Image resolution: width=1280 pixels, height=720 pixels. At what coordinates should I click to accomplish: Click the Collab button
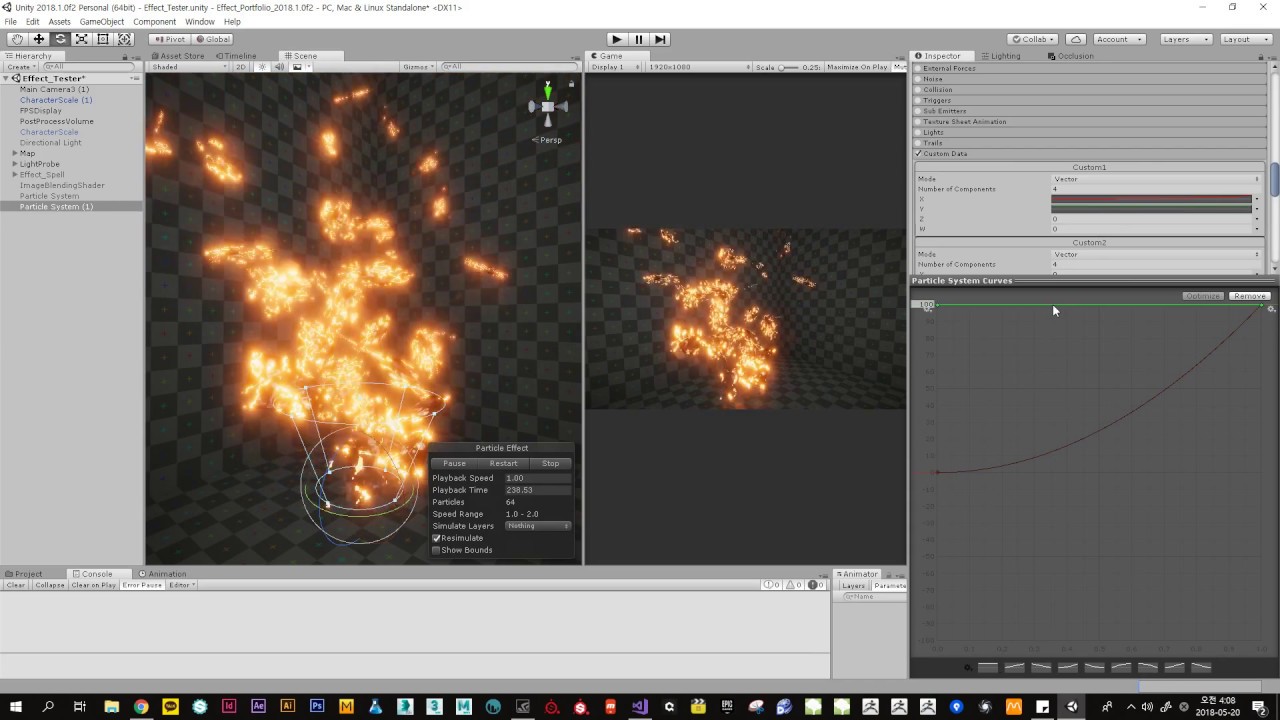coord(1034,39)
